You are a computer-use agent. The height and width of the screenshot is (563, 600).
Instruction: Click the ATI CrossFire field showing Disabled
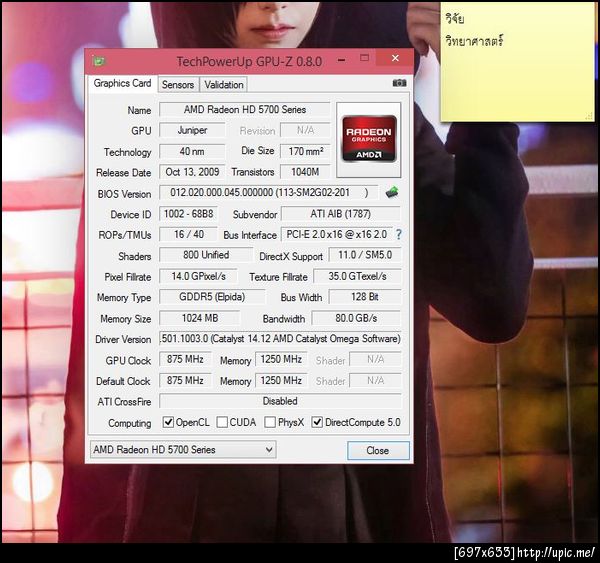click(x=280, y=401)
